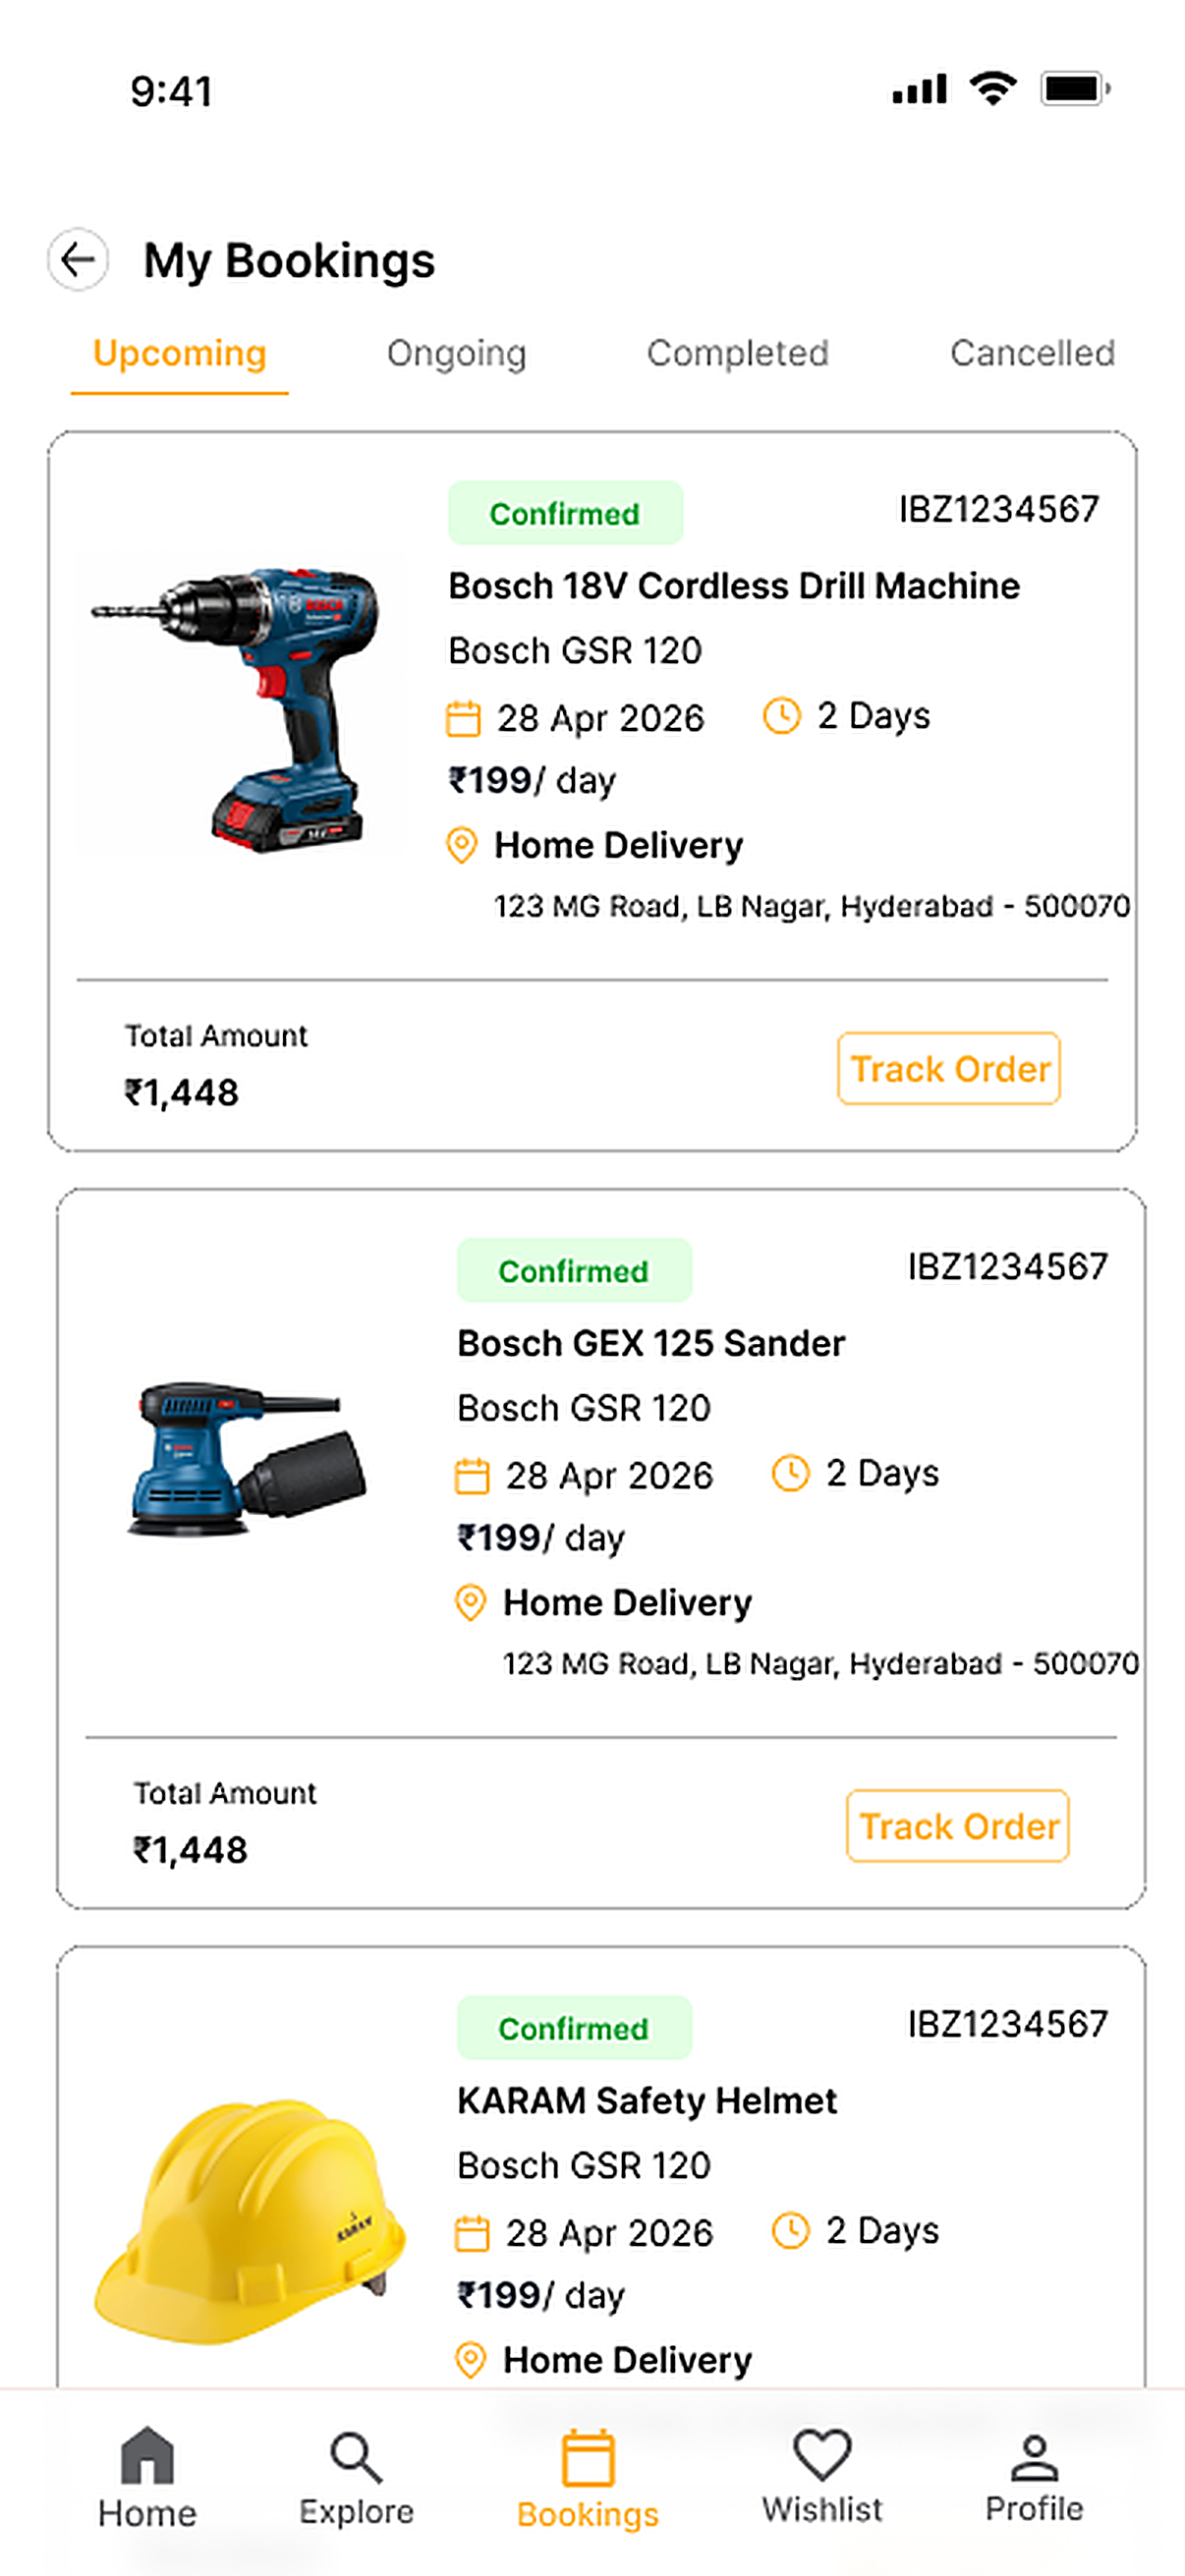Switch to the Upcoming tab
Image resolution: width=1185 pixels, height=2576 pixels.
[180, 354]
